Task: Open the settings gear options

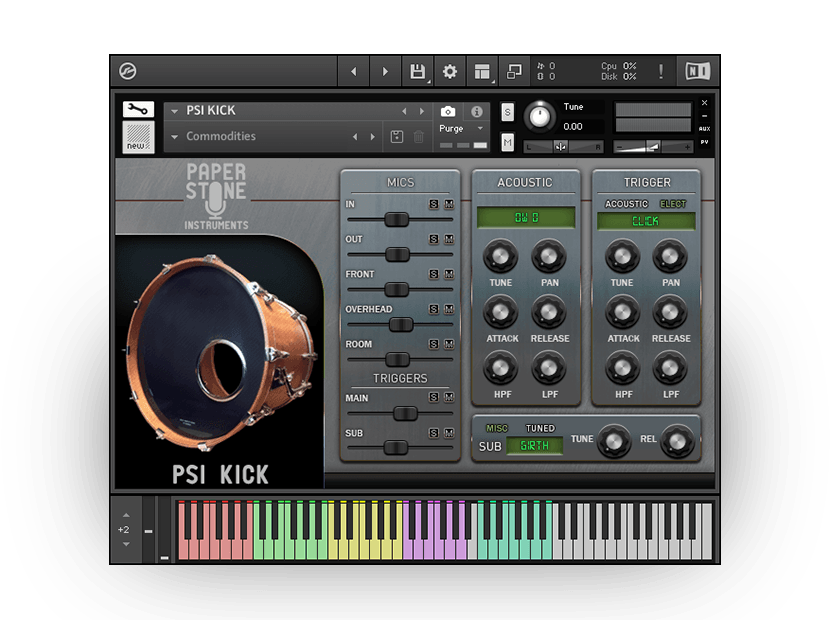Action: [x=450, y=71]
